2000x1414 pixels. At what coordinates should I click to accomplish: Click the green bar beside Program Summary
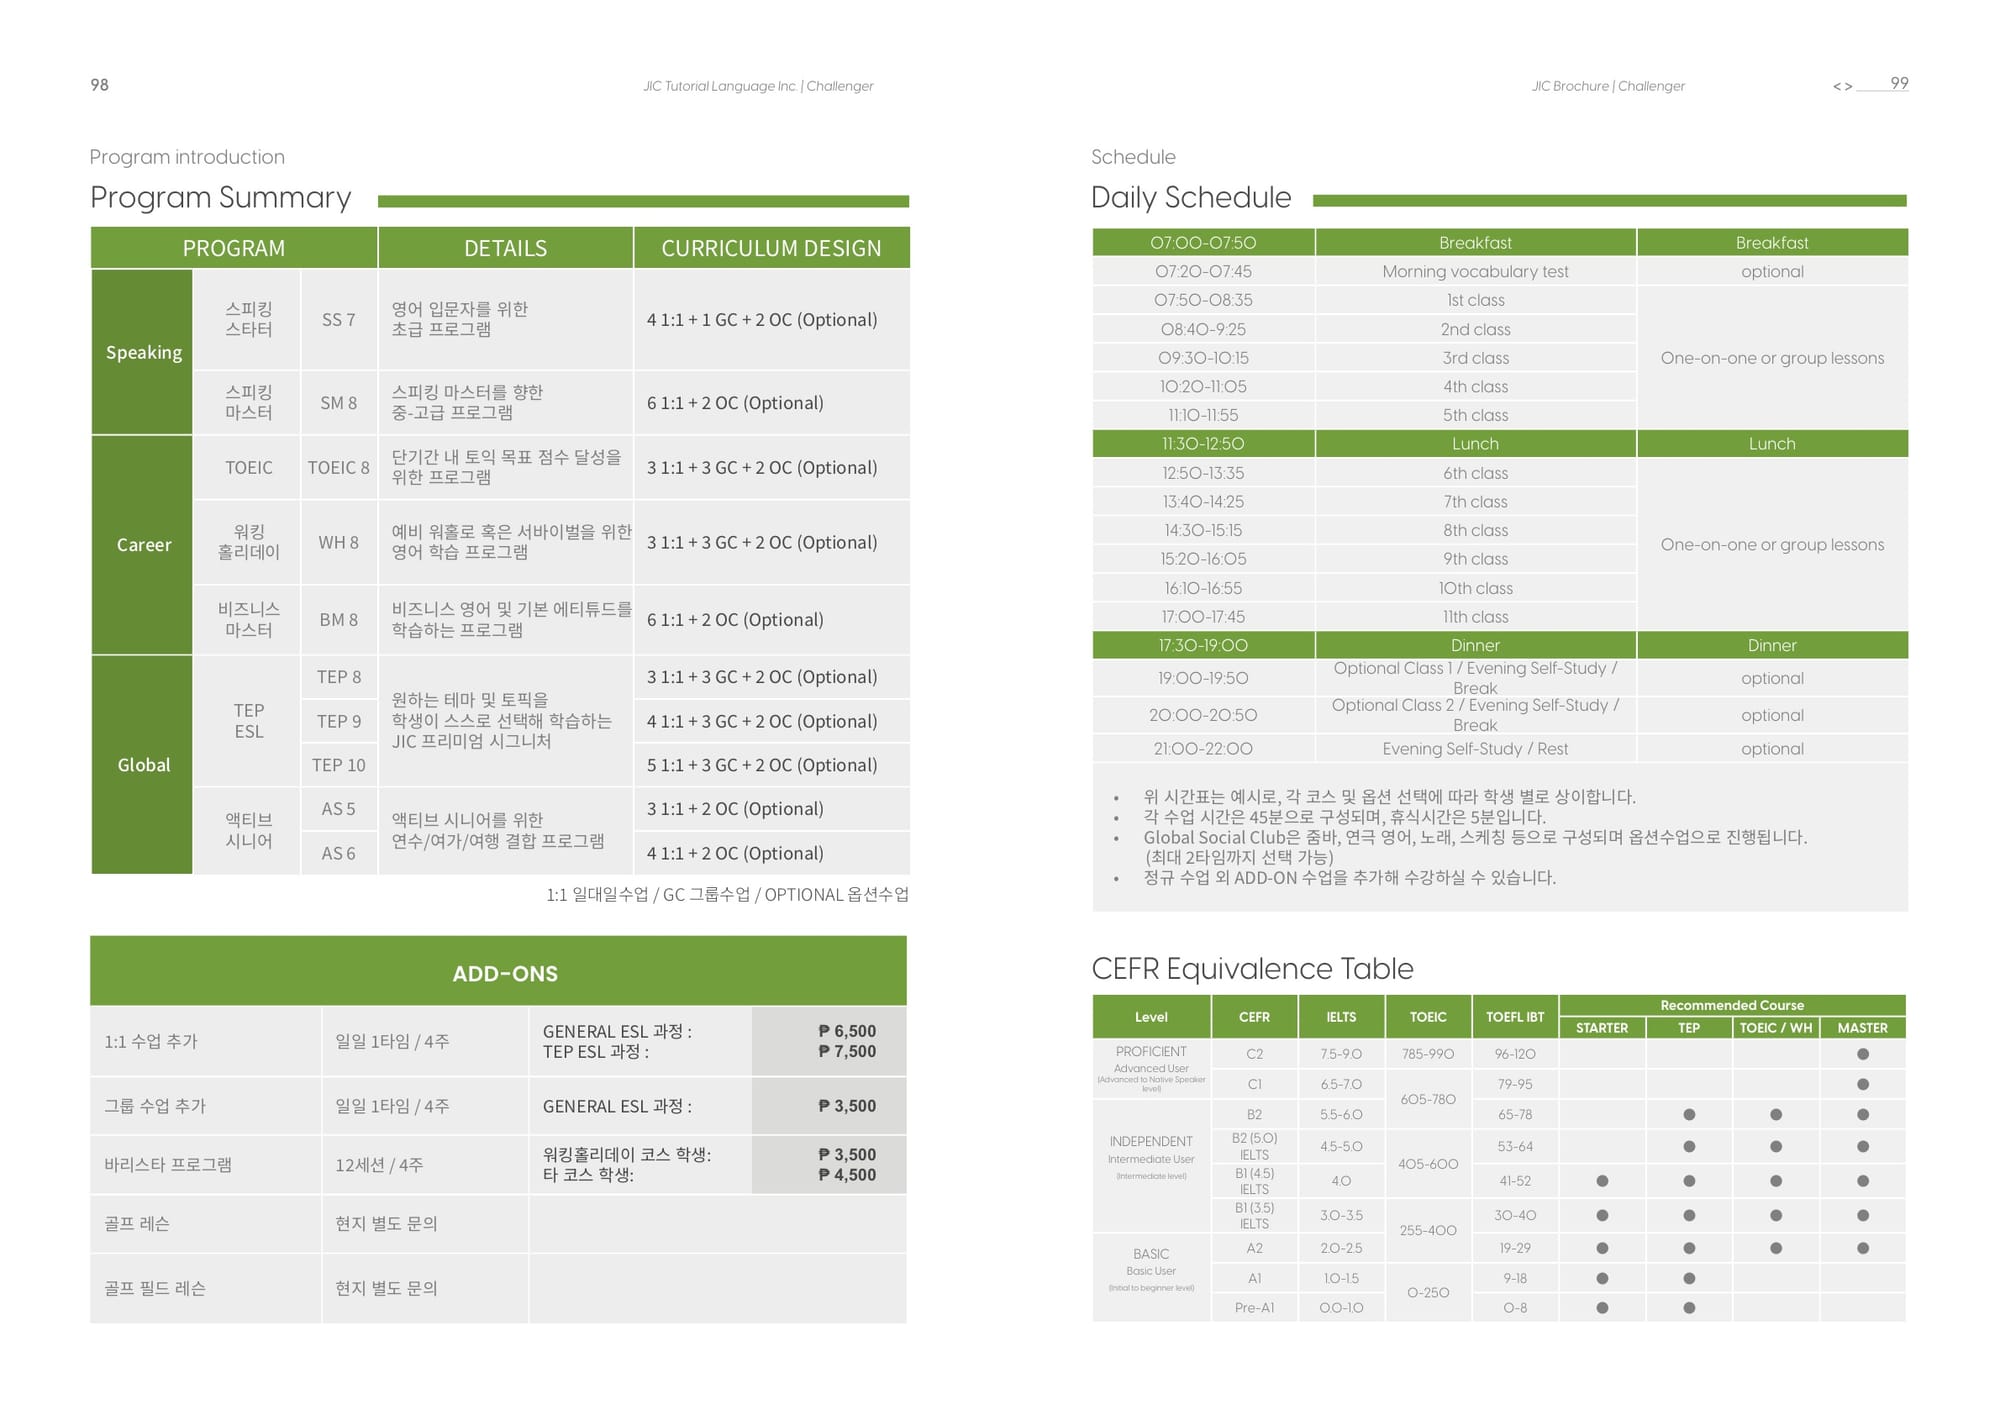643,201
